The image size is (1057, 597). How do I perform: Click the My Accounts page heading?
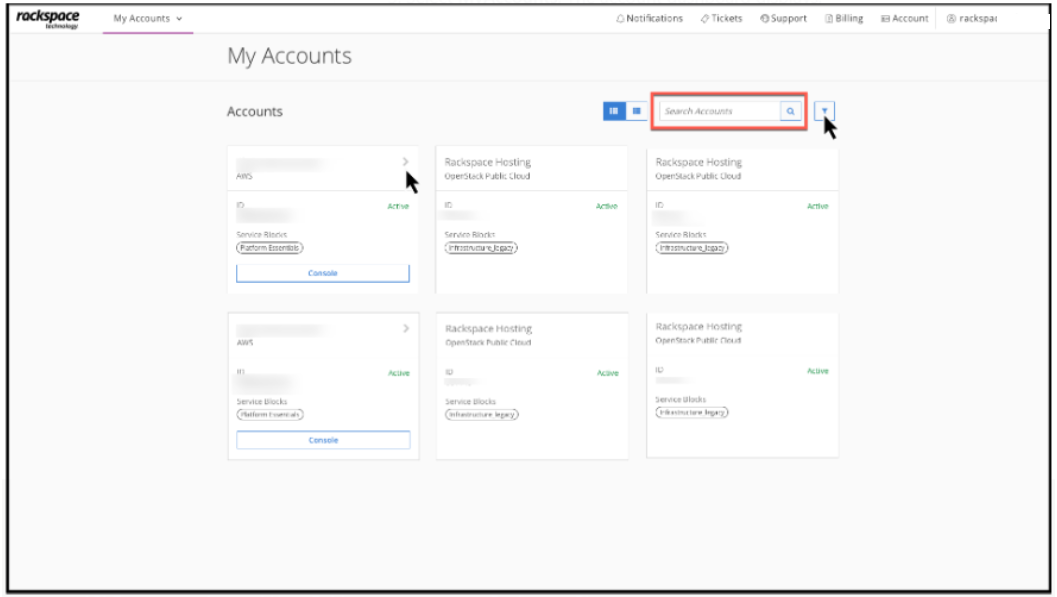pos(289,56)
